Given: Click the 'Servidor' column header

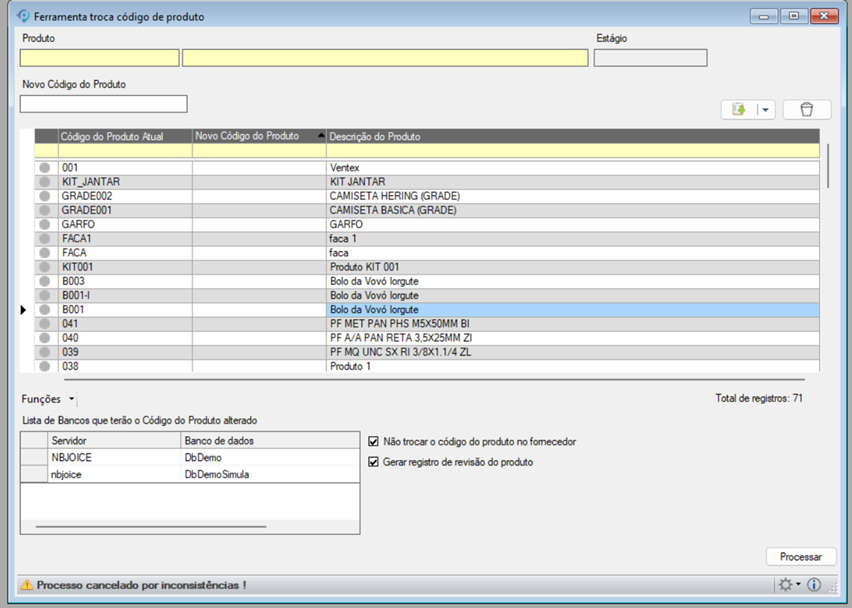Looking at the screenshot, I should (x=114, y=441).
